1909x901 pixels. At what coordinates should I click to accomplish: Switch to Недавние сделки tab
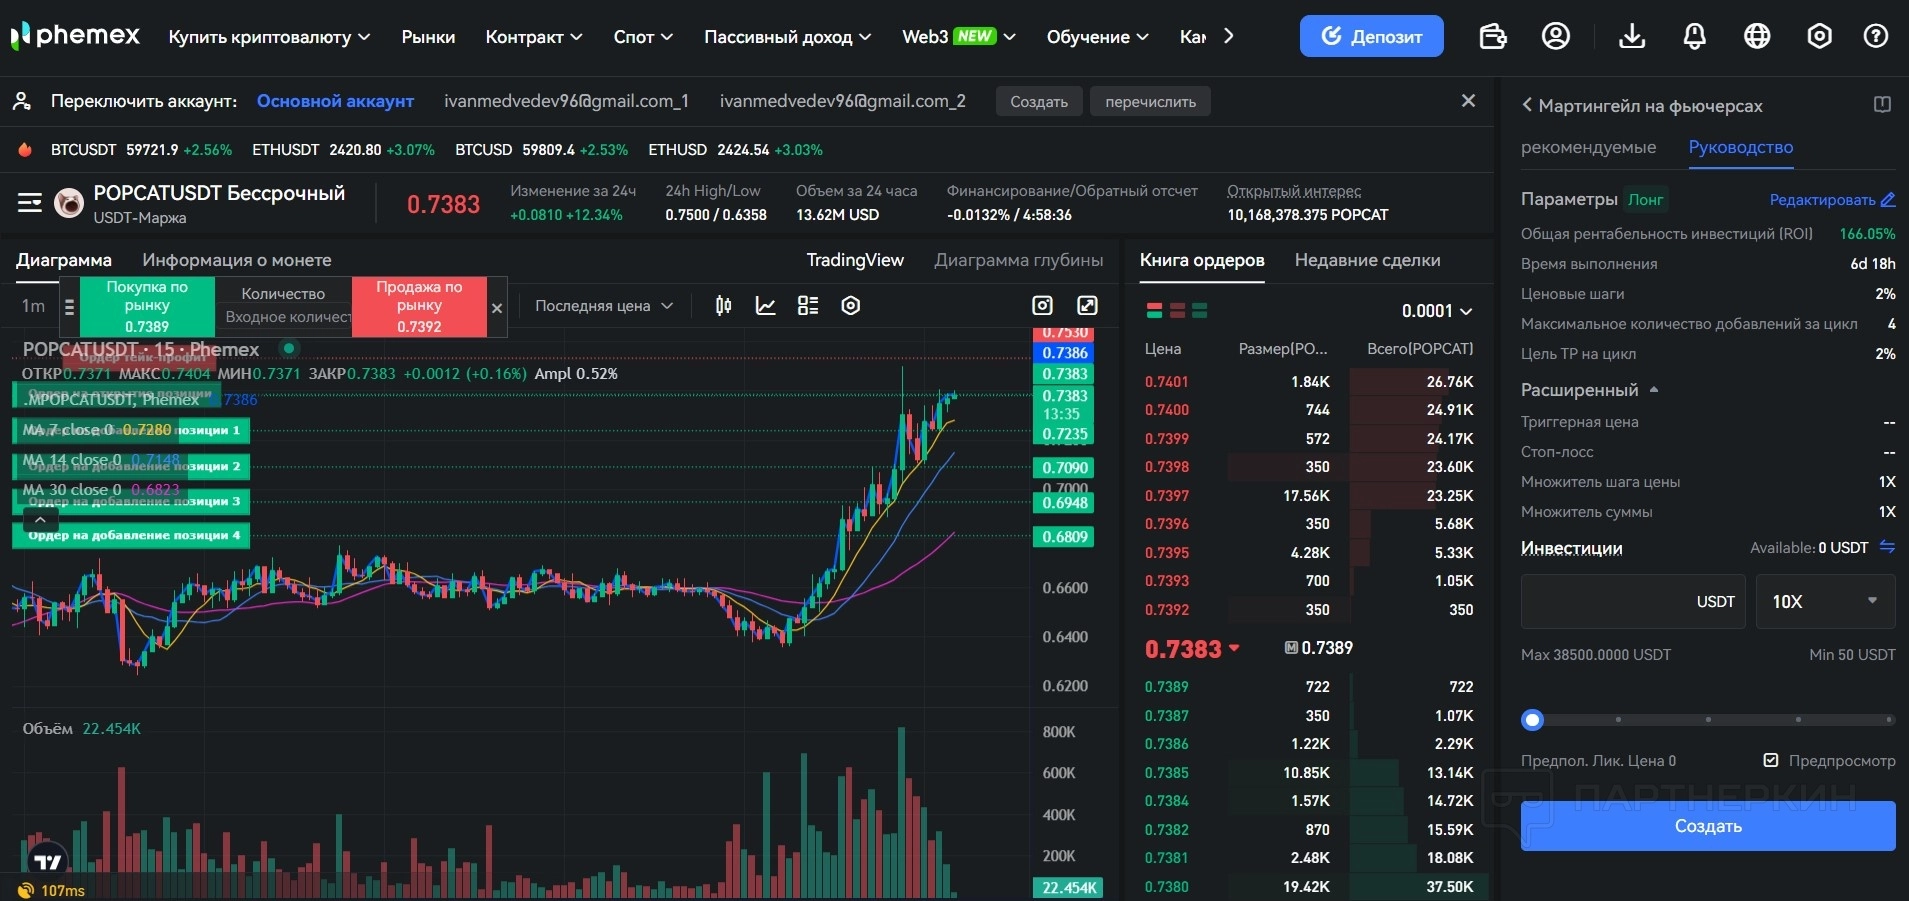click(x=1367, y=260)
